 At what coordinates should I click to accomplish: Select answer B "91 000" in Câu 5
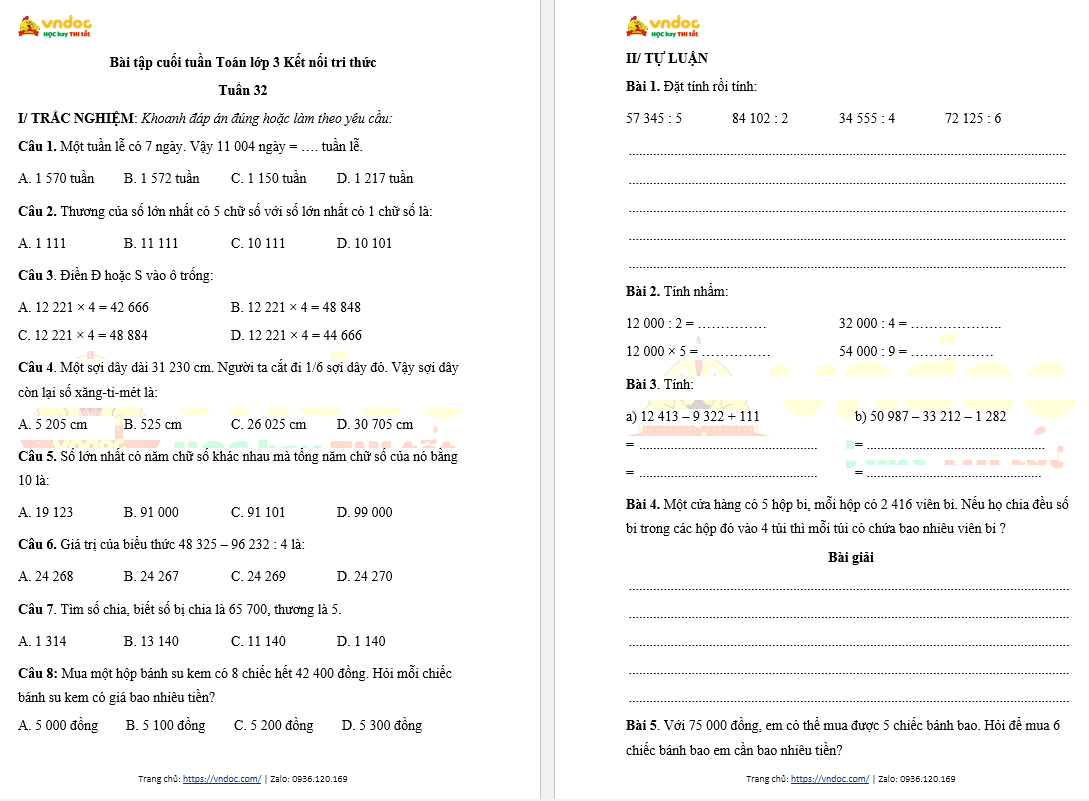[x=151, y=512]
